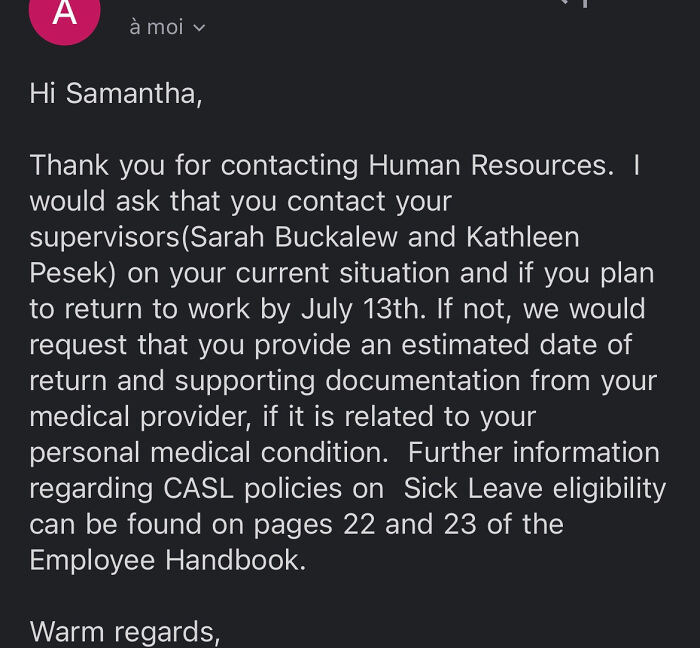
Task: Expand the 'à moi' recipient details
Action: [156, 27]
